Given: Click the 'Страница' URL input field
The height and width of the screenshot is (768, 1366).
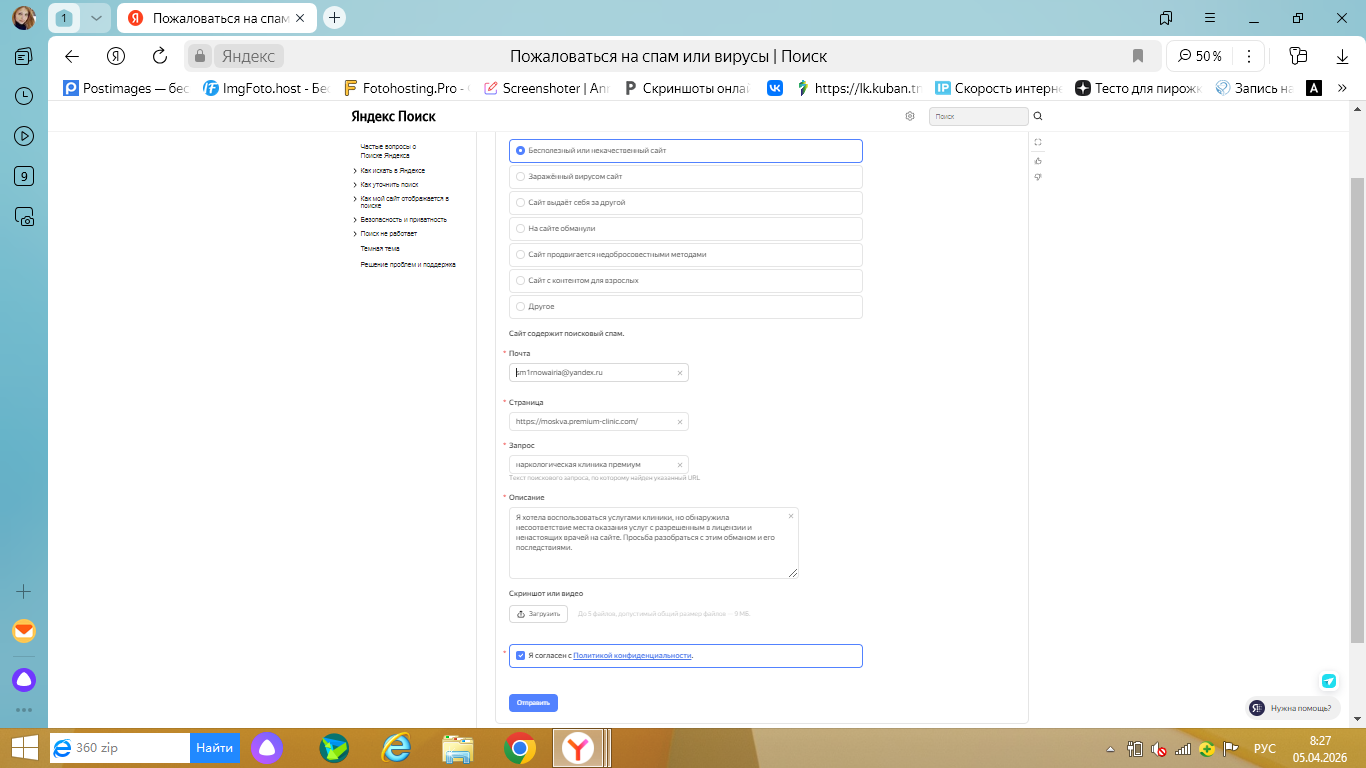Looking at the screenshot, I should [x=592, y=422].
